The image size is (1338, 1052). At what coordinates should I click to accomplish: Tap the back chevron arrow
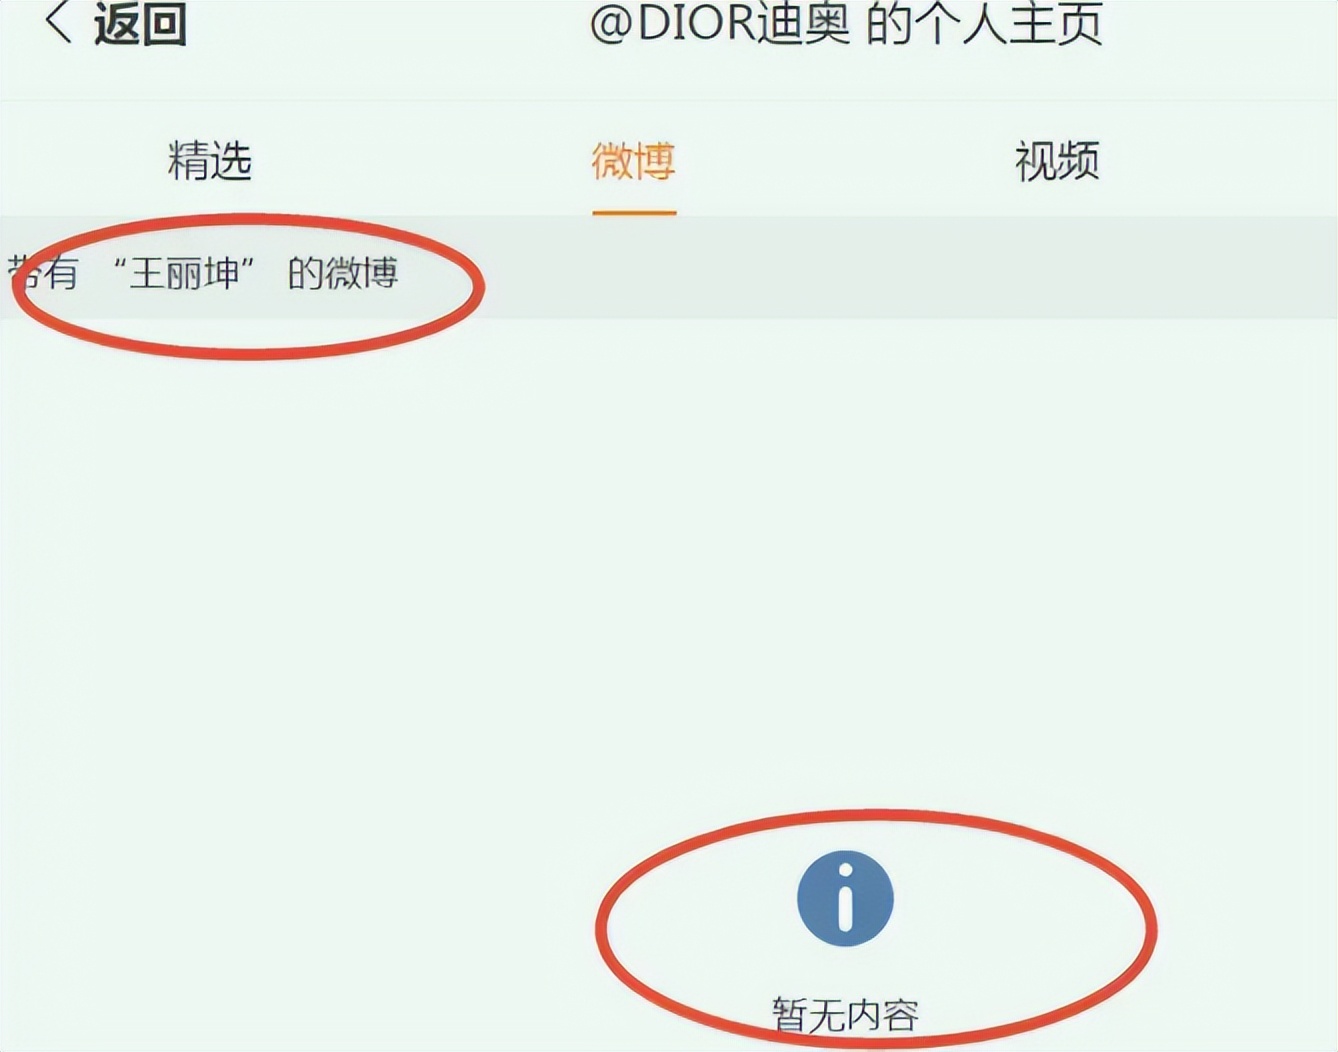[x=58, y=22]
